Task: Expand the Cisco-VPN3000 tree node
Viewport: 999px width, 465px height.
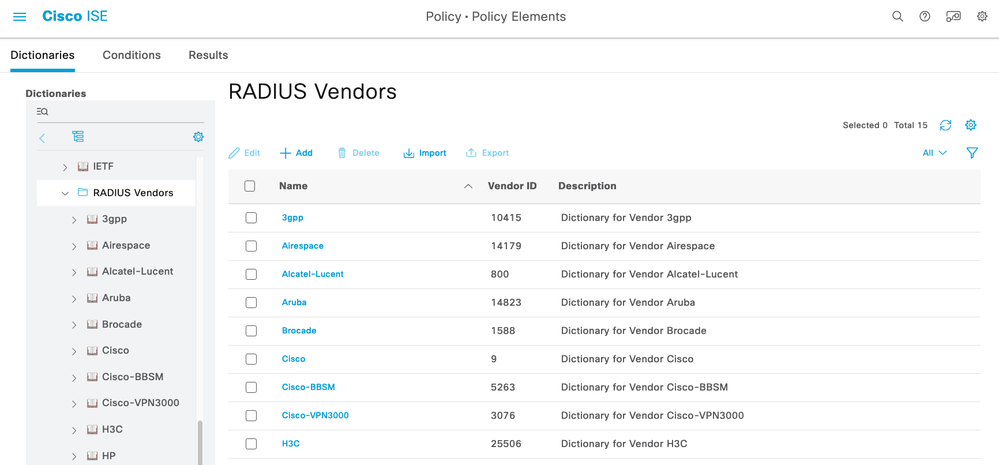Action: (x=74, y=404)
